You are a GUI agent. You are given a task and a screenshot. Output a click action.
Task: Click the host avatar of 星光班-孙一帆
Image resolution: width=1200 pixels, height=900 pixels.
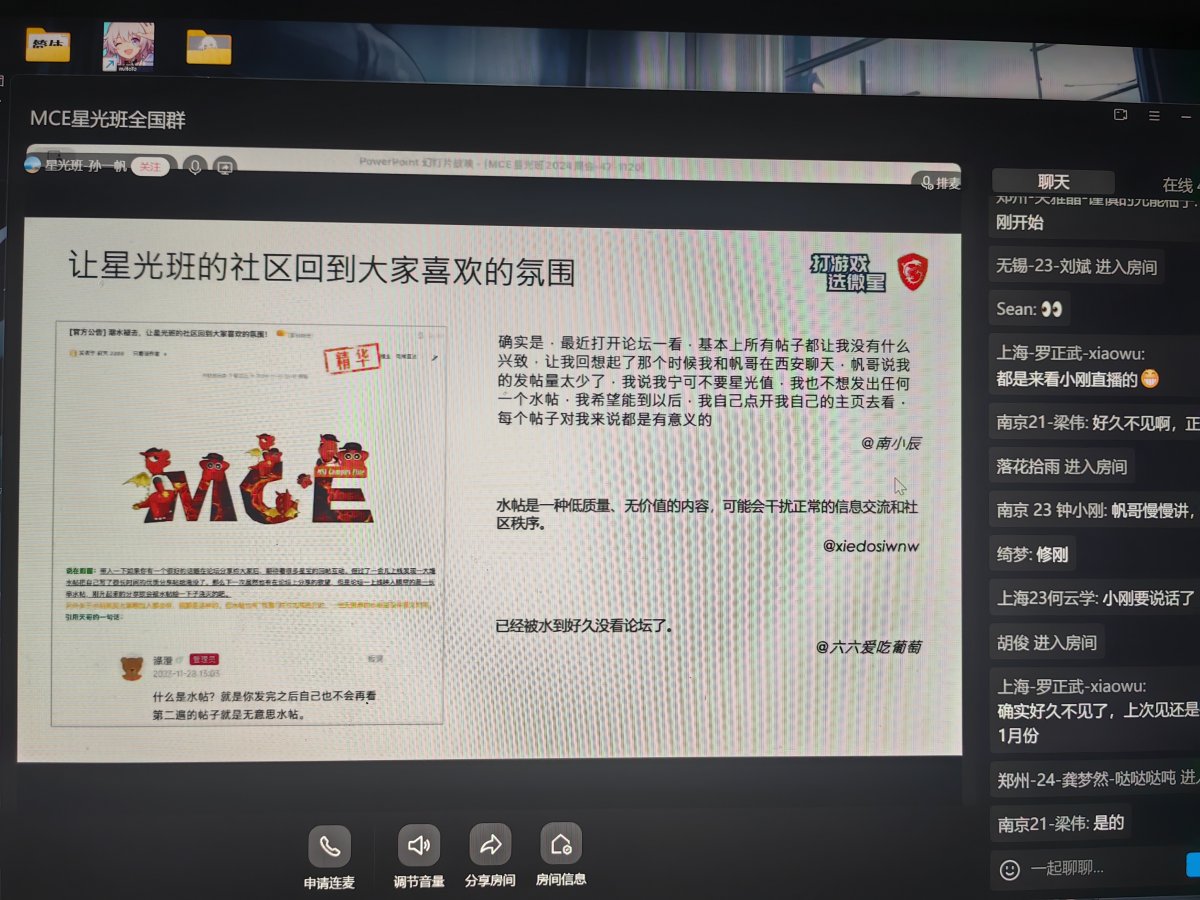[x=33, y=165]
